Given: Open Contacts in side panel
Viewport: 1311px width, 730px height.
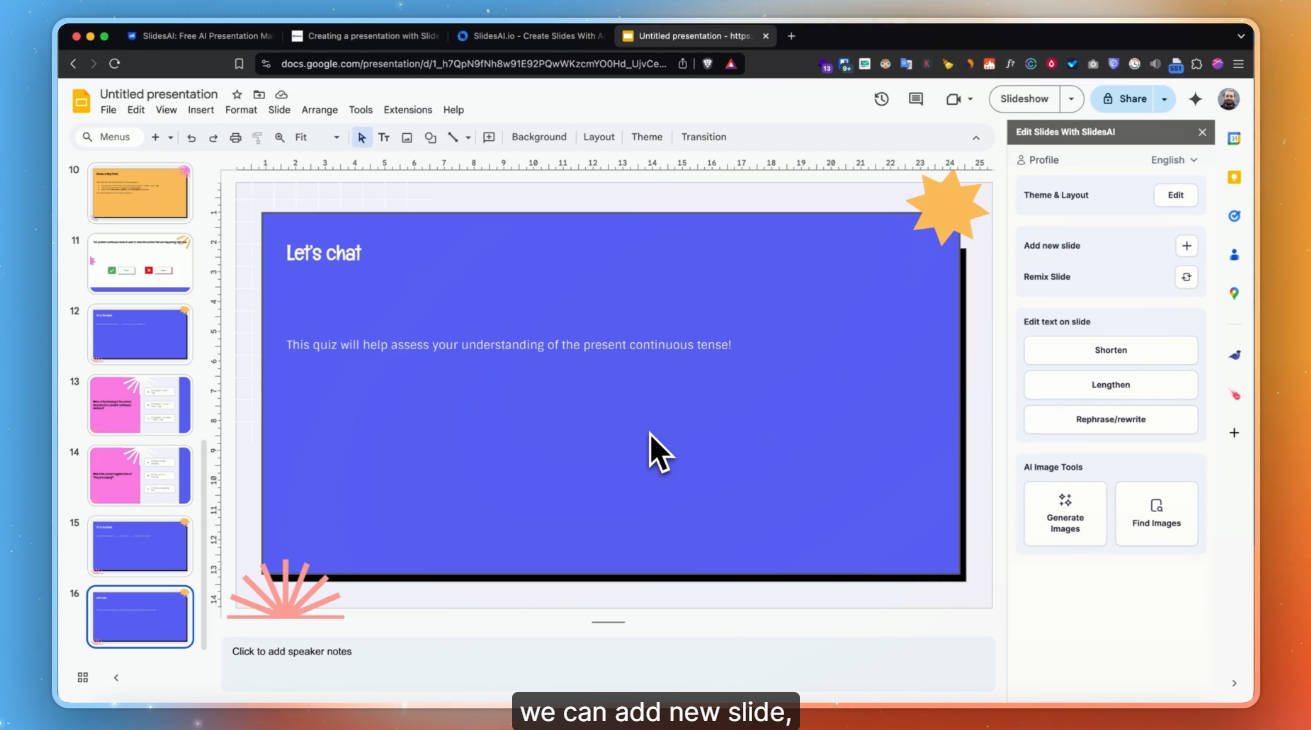Looking at the screenshot, I should coord(1234,254).
